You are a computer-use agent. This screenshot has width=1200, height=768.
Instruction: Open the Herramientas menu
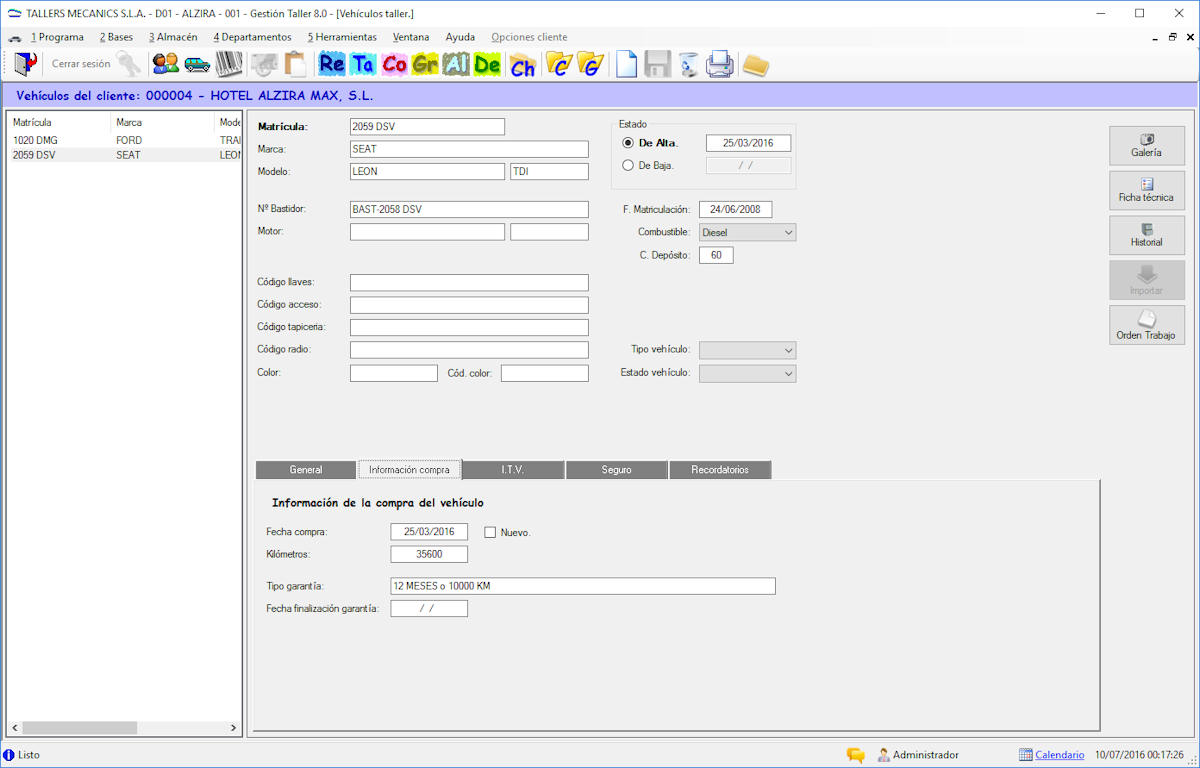(342, 37)
